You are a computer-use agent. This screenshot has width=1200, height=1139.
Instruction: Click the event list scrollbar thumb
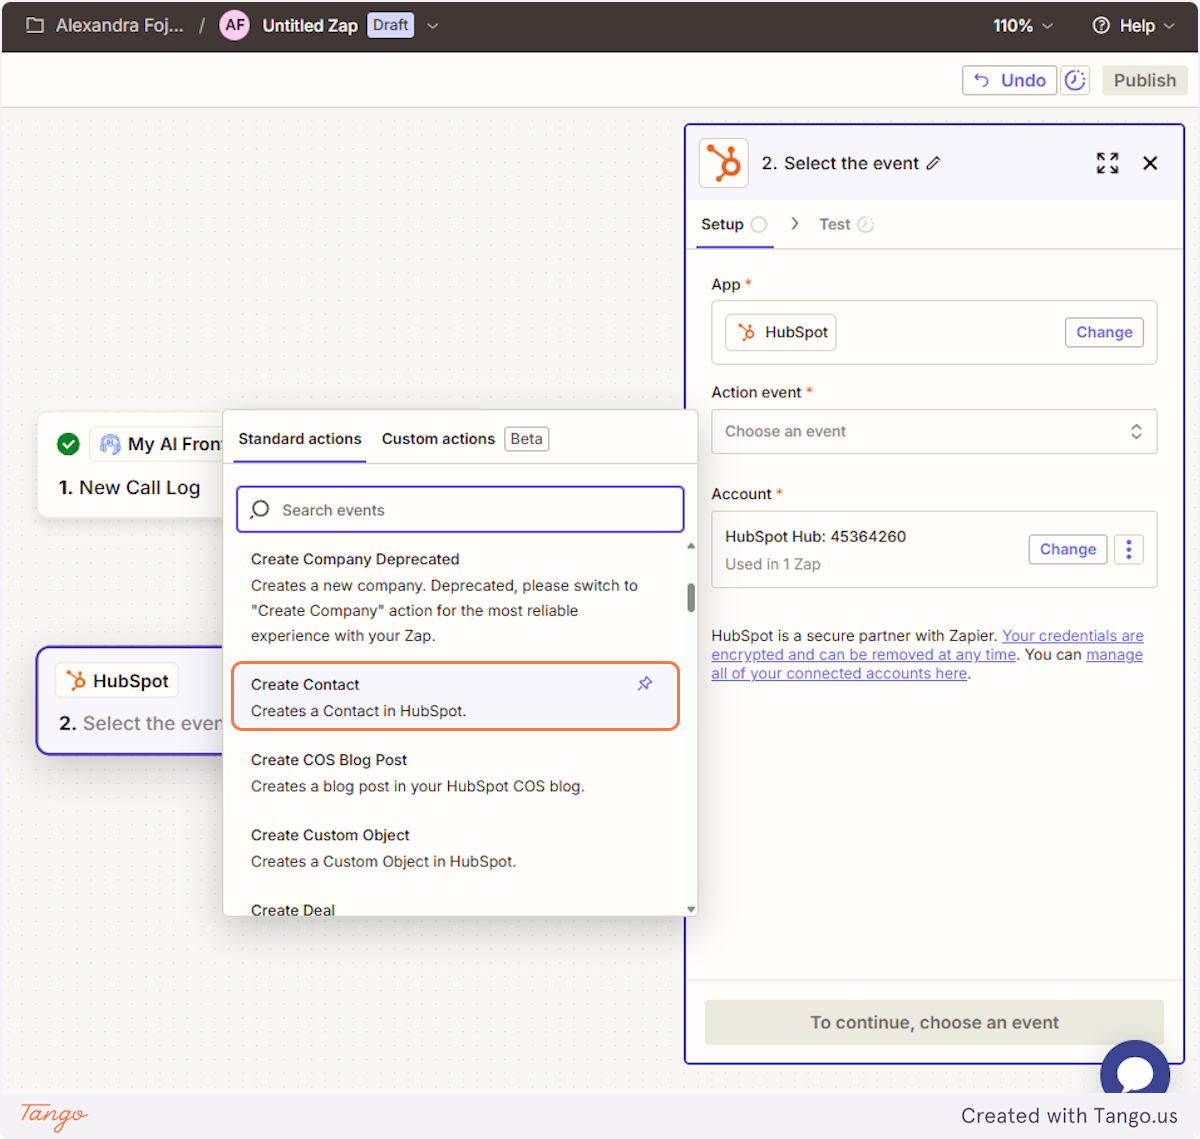pos(691,598)
